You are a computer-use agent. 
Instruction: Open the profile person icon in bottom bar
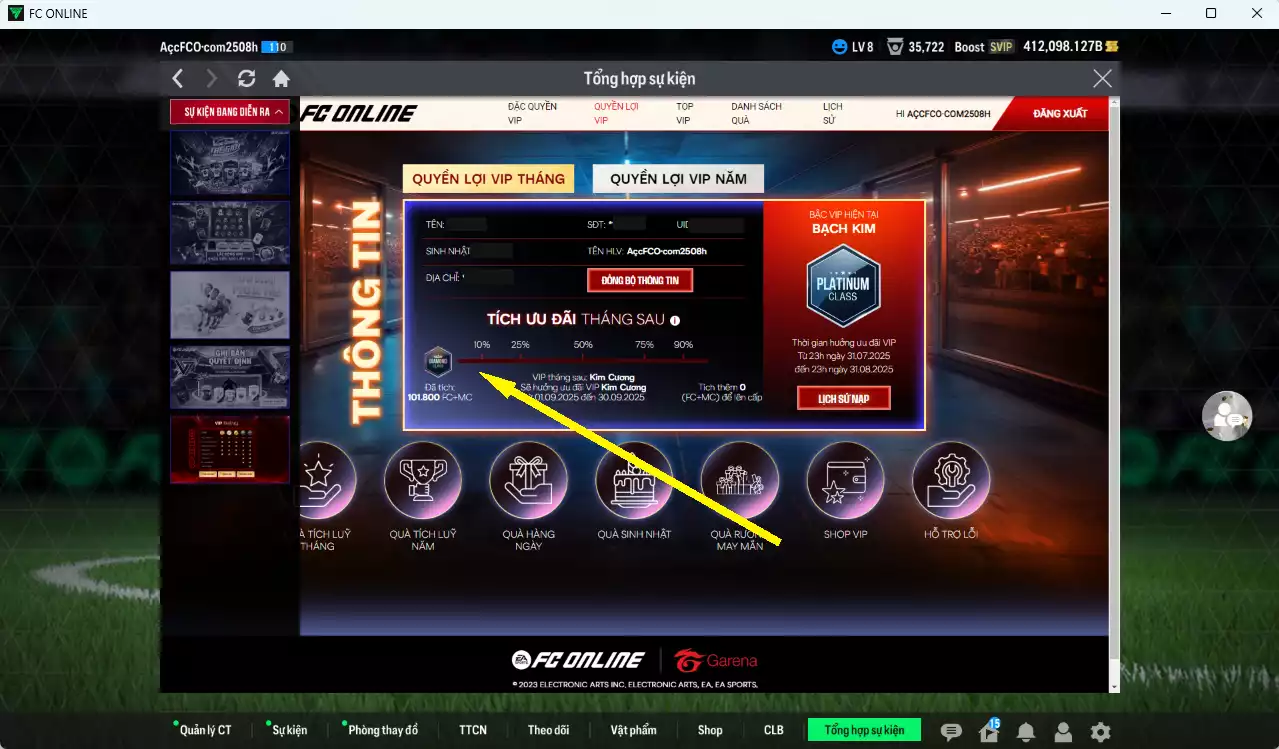pyautogui.click(x=1063, y=732)
